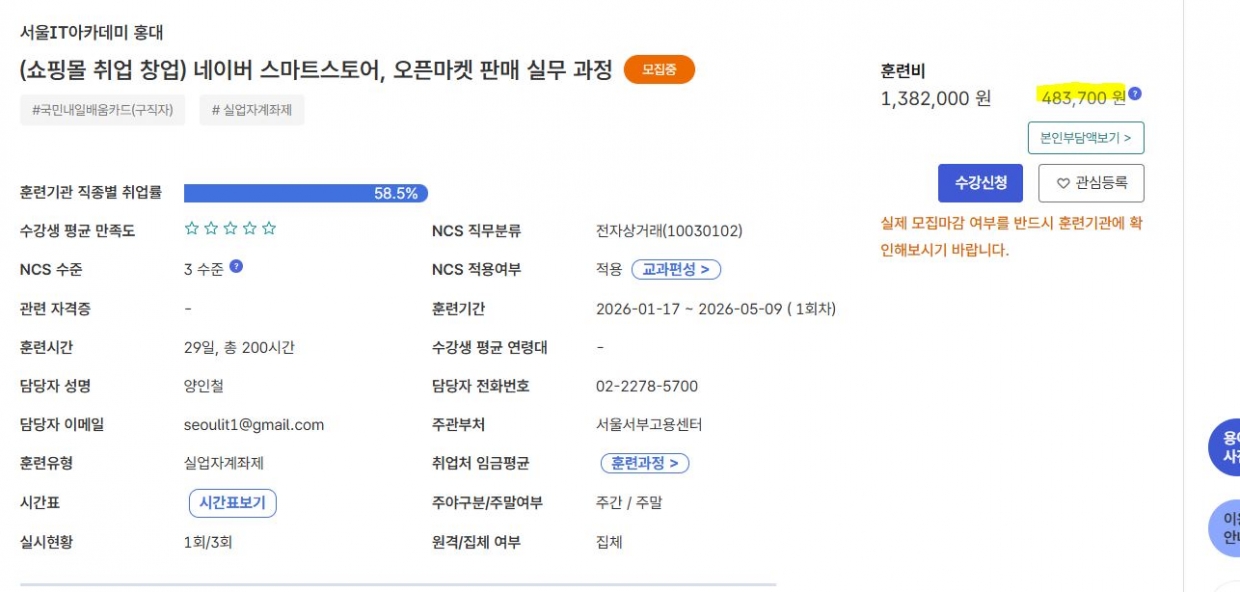The image size is (1240, 592).
Task: Click the 02-2278-5700 phone number
Action: click(647, 386)
